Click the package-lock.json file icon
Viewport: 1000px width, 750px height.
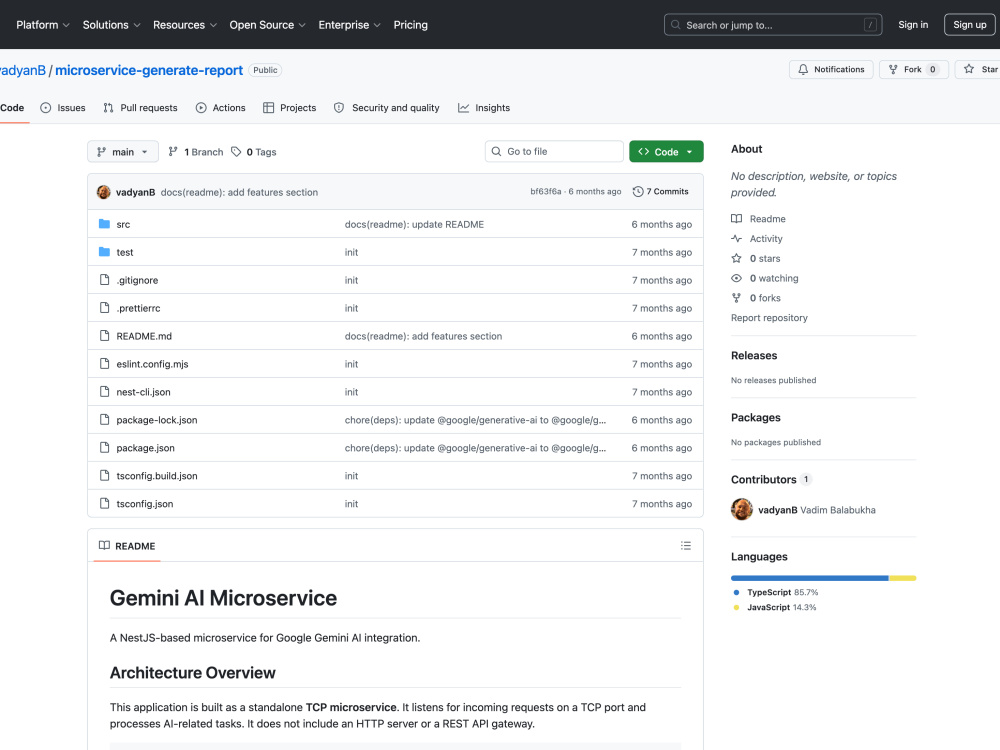click(x=105, y=420)
